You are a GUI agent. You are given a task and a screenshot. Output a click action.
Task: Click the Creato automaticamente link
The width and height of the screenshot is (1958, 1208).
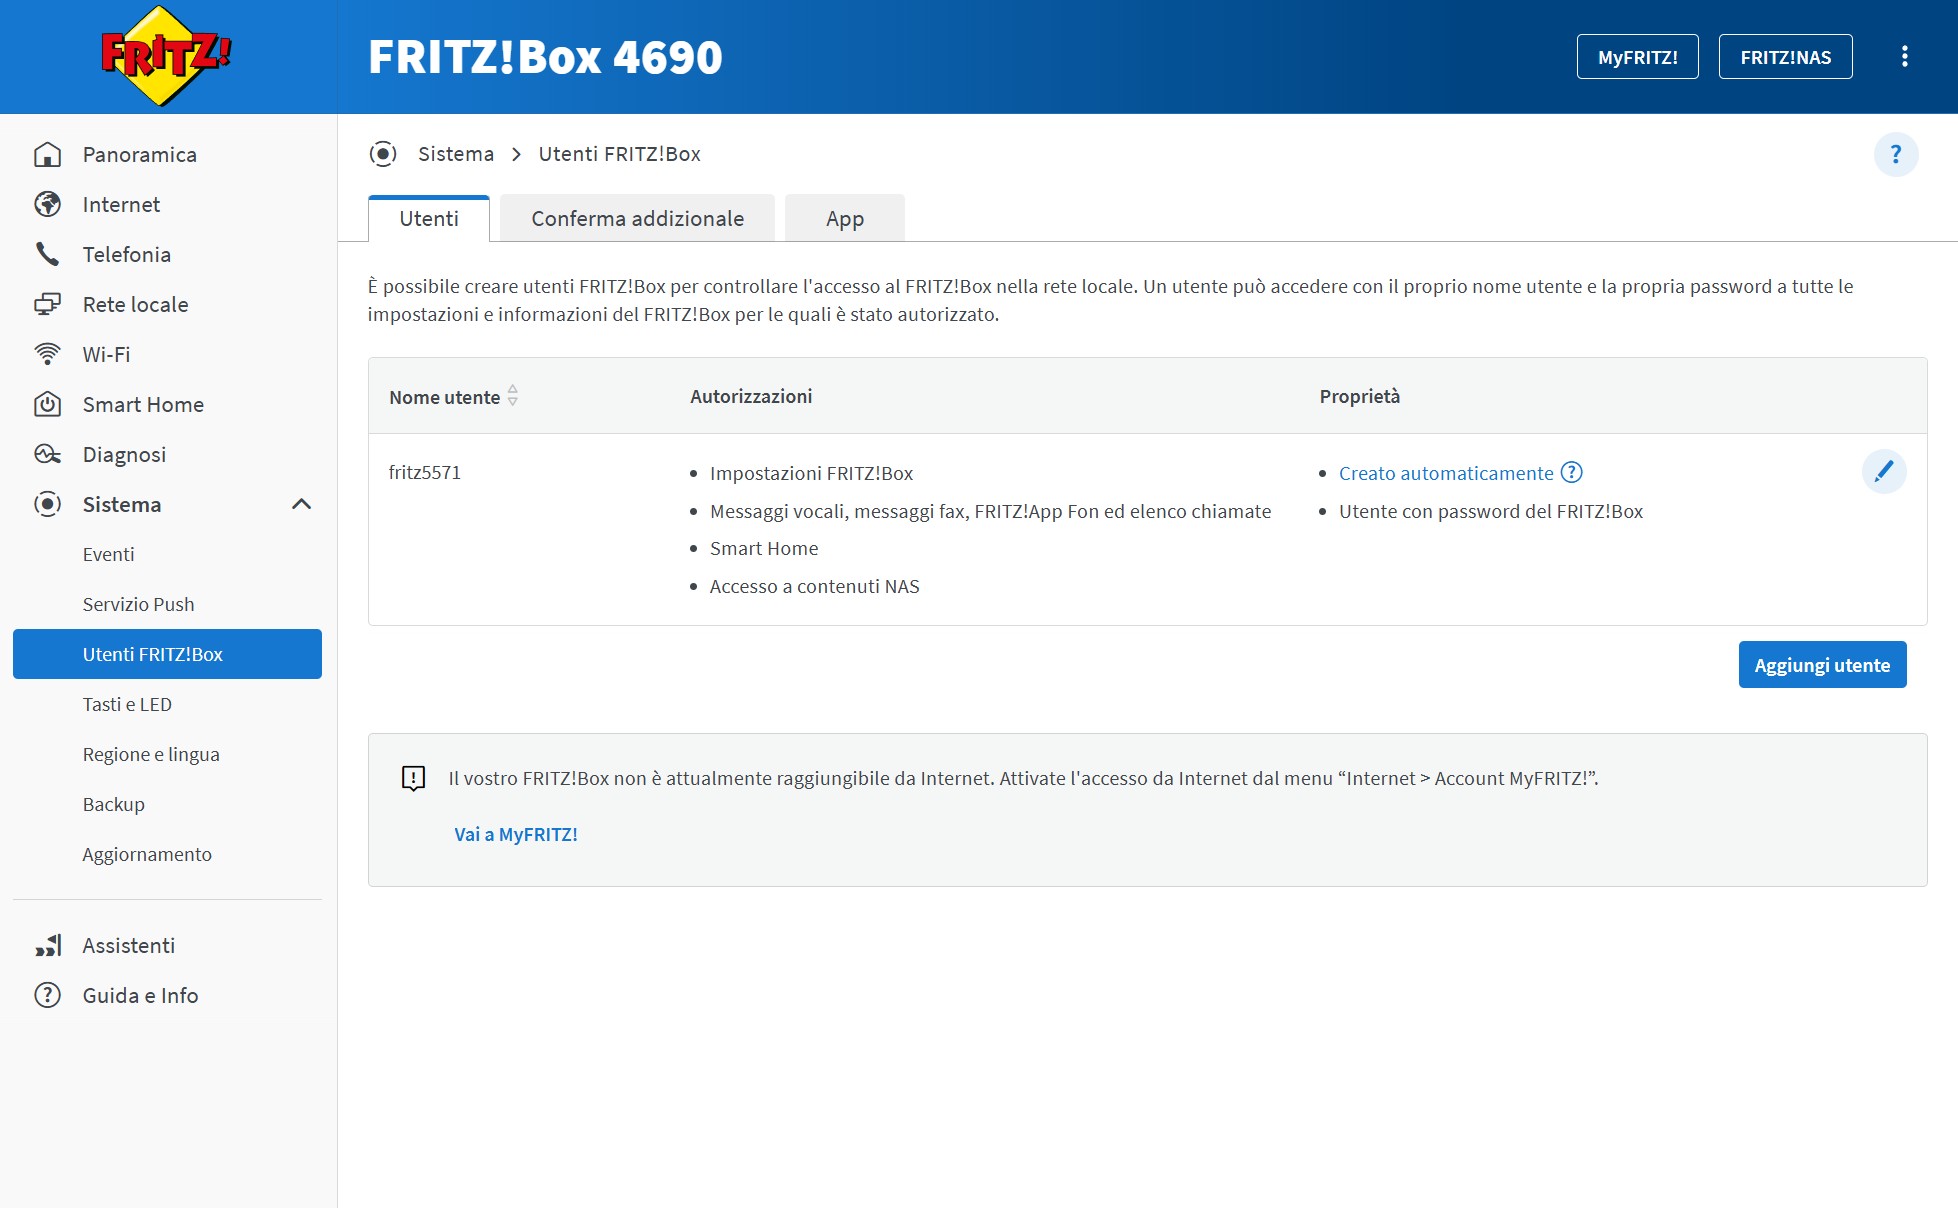pyautogui.click(x=1446, y=473)
